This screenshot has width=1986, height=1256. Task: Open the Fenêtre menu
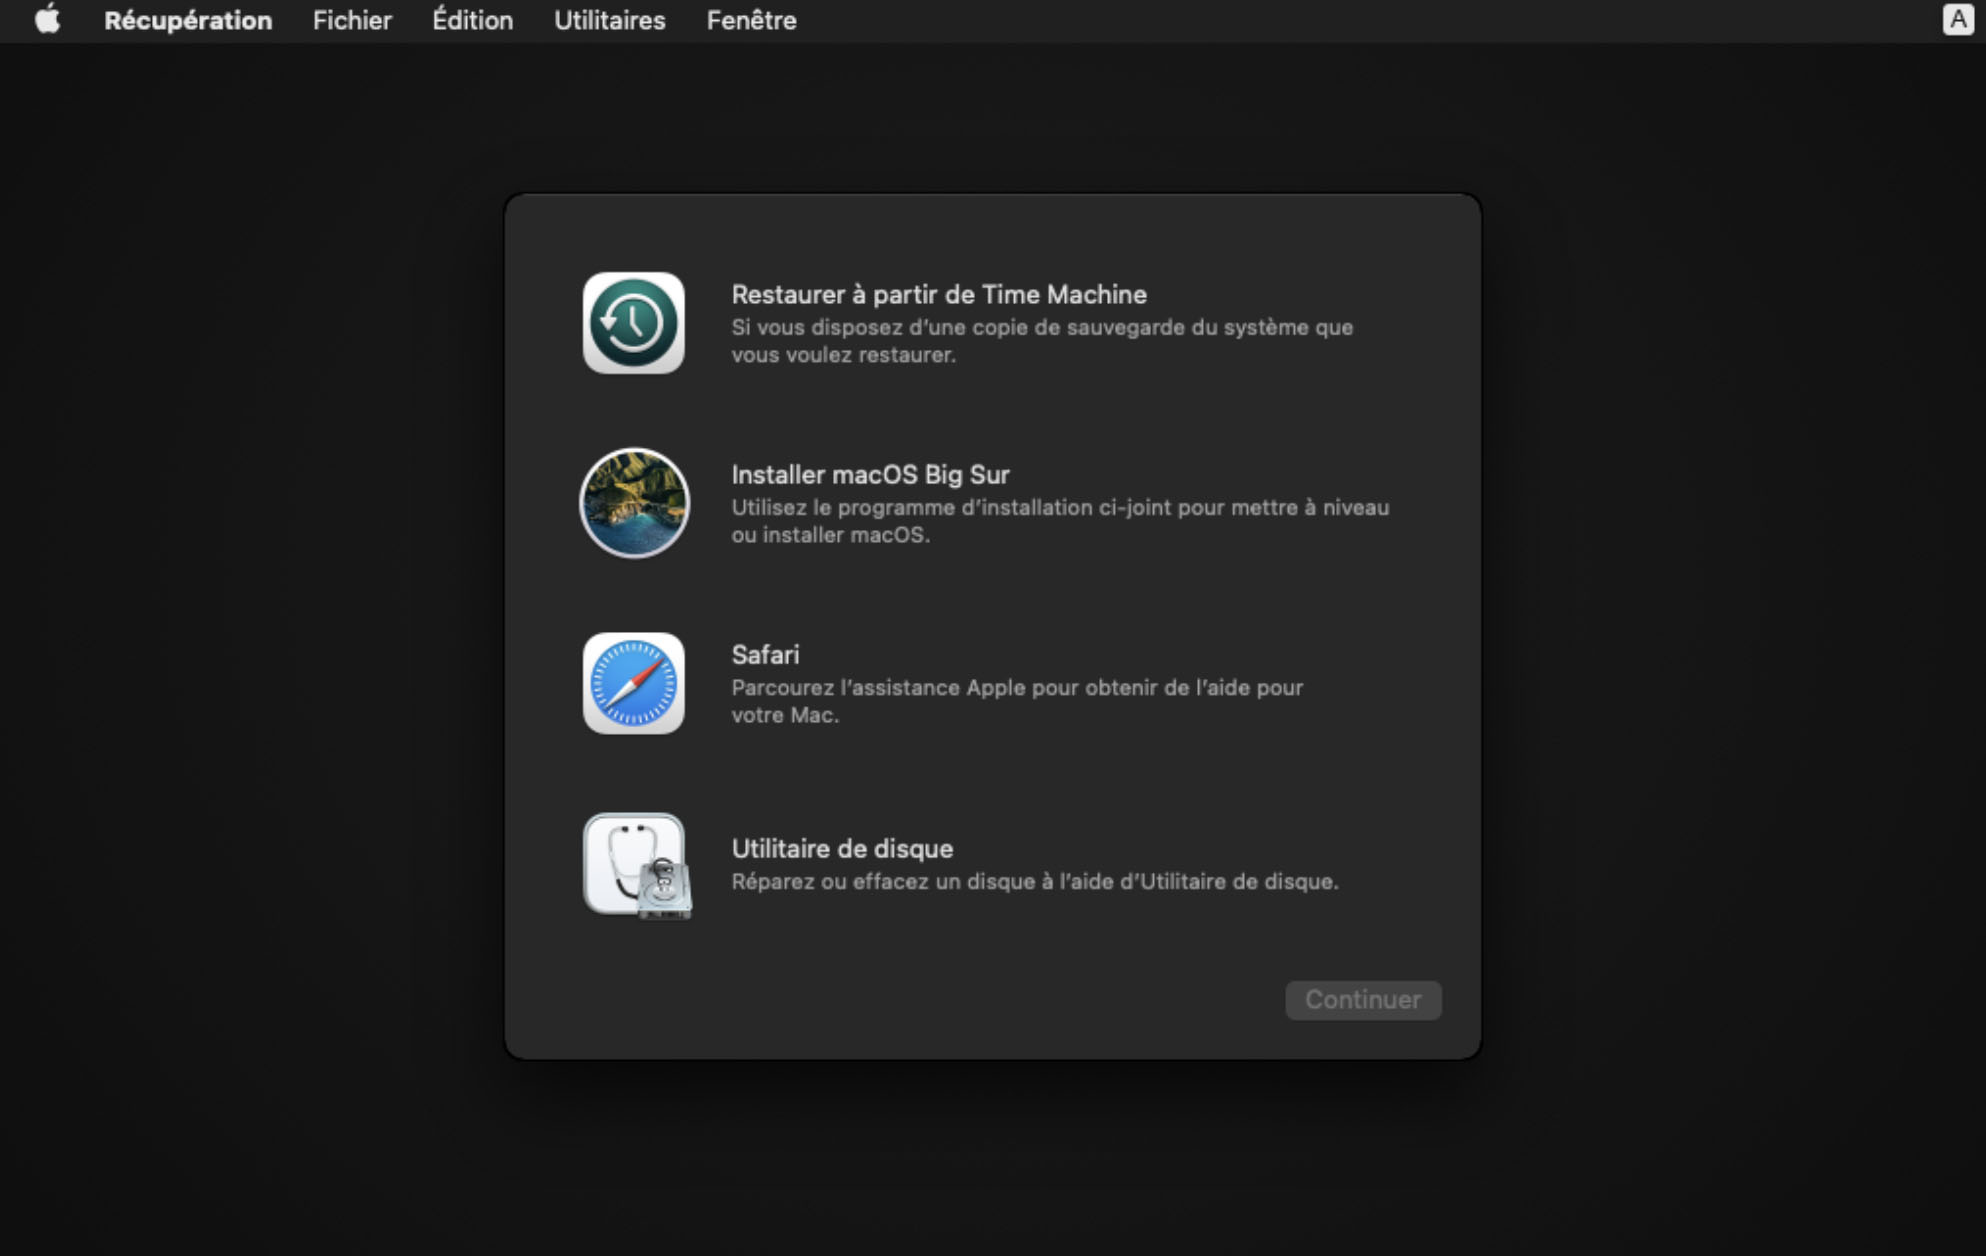click(x=752, y=20)
